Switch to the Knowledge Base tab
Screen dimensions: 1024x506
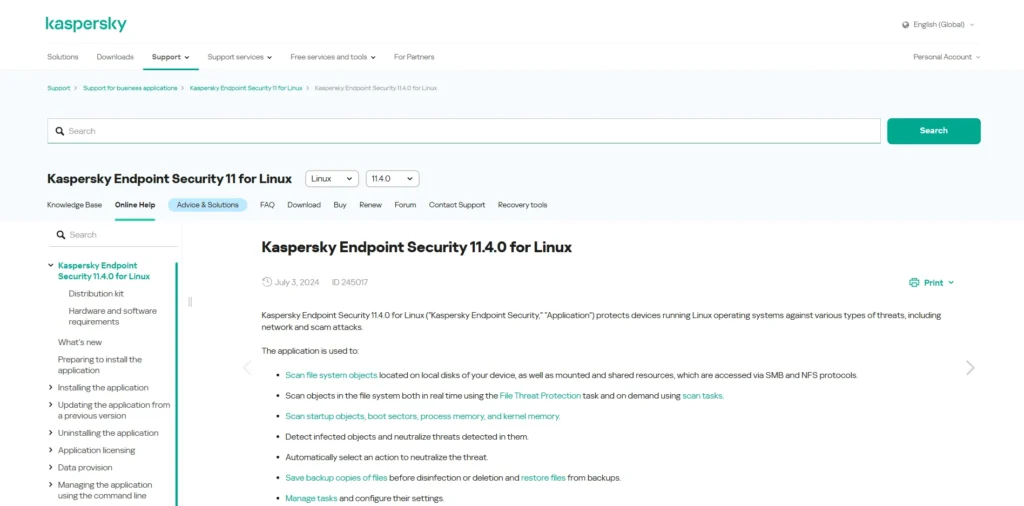point(74,205)
